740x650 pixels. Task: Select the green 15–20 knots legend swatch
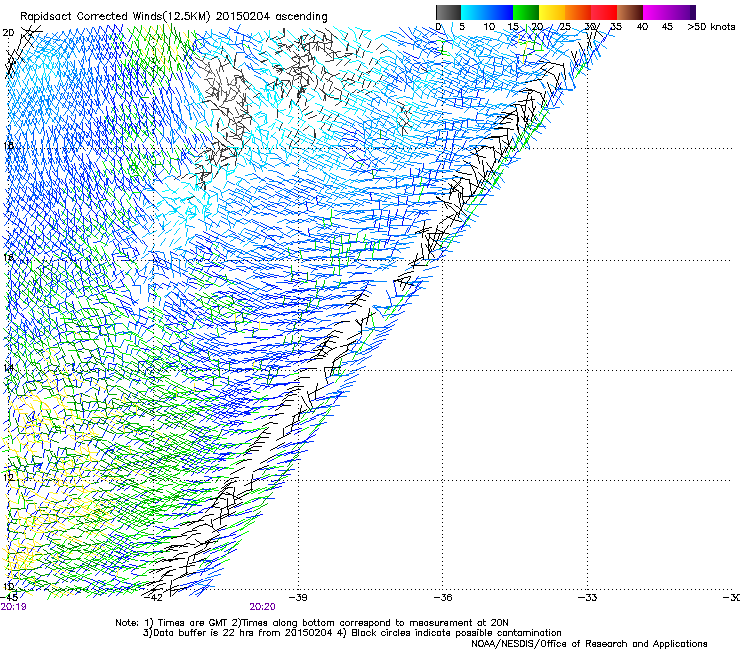[526, 12]
